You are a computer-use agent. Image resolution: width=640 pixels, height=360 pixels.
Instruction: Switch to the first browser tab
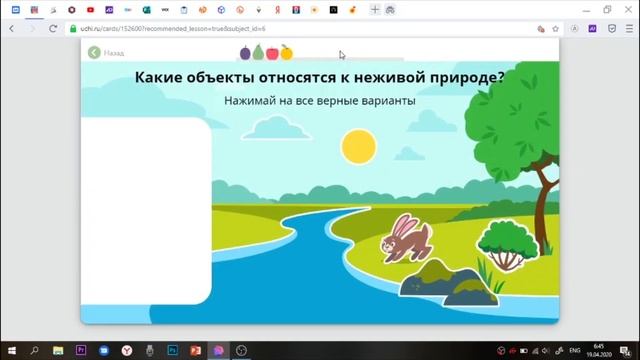[16, 10]
